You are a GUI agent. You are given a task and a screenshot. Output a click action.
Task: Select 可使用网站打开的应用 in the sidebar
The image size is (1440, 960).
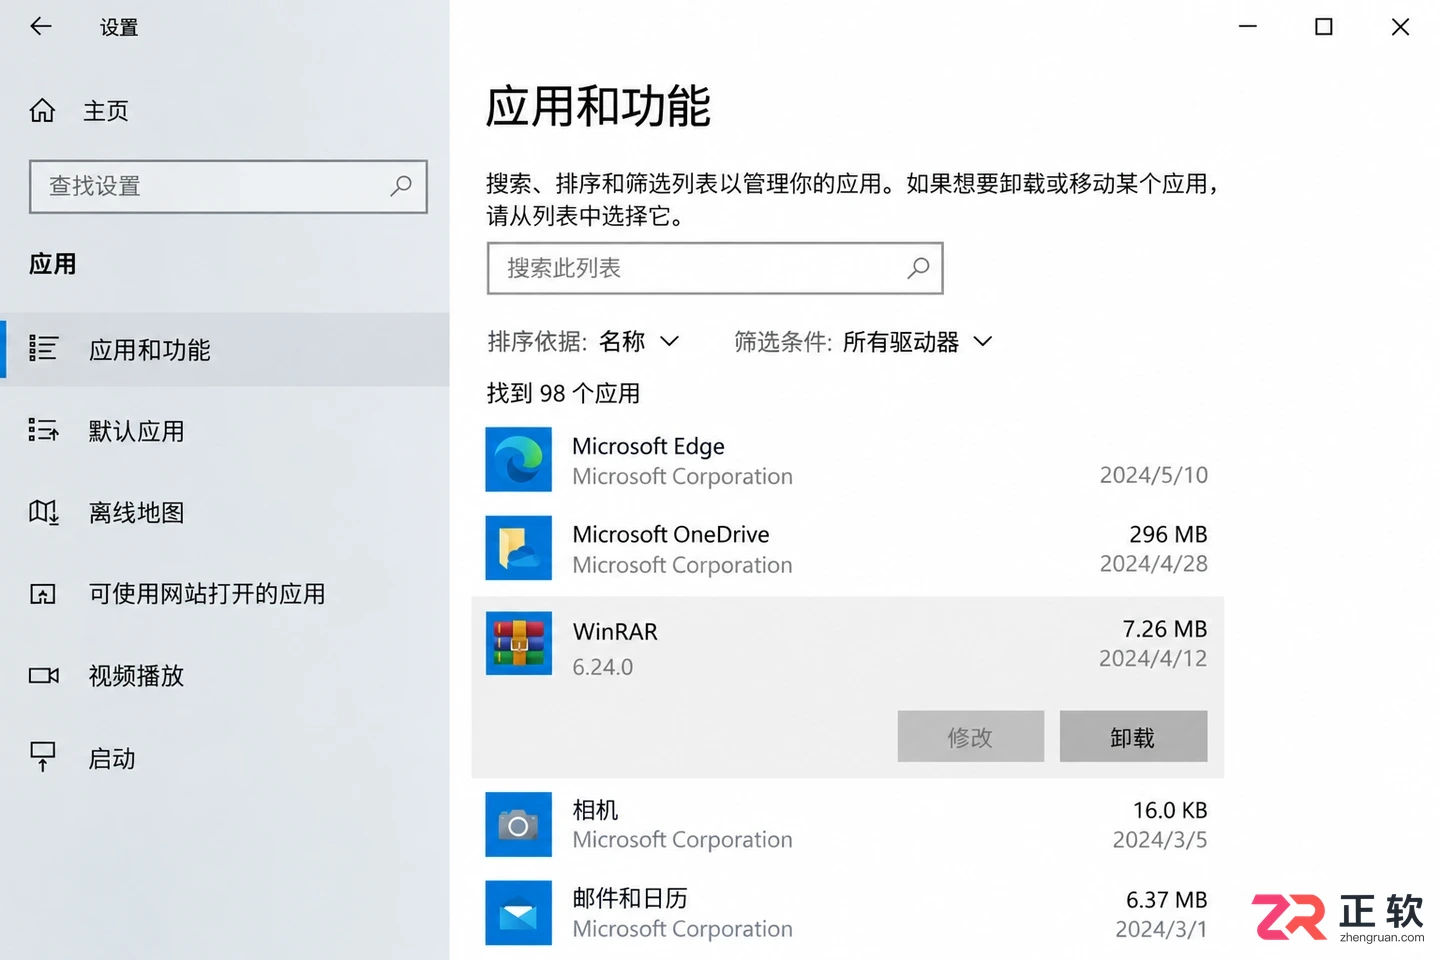(x=225, y=594)
